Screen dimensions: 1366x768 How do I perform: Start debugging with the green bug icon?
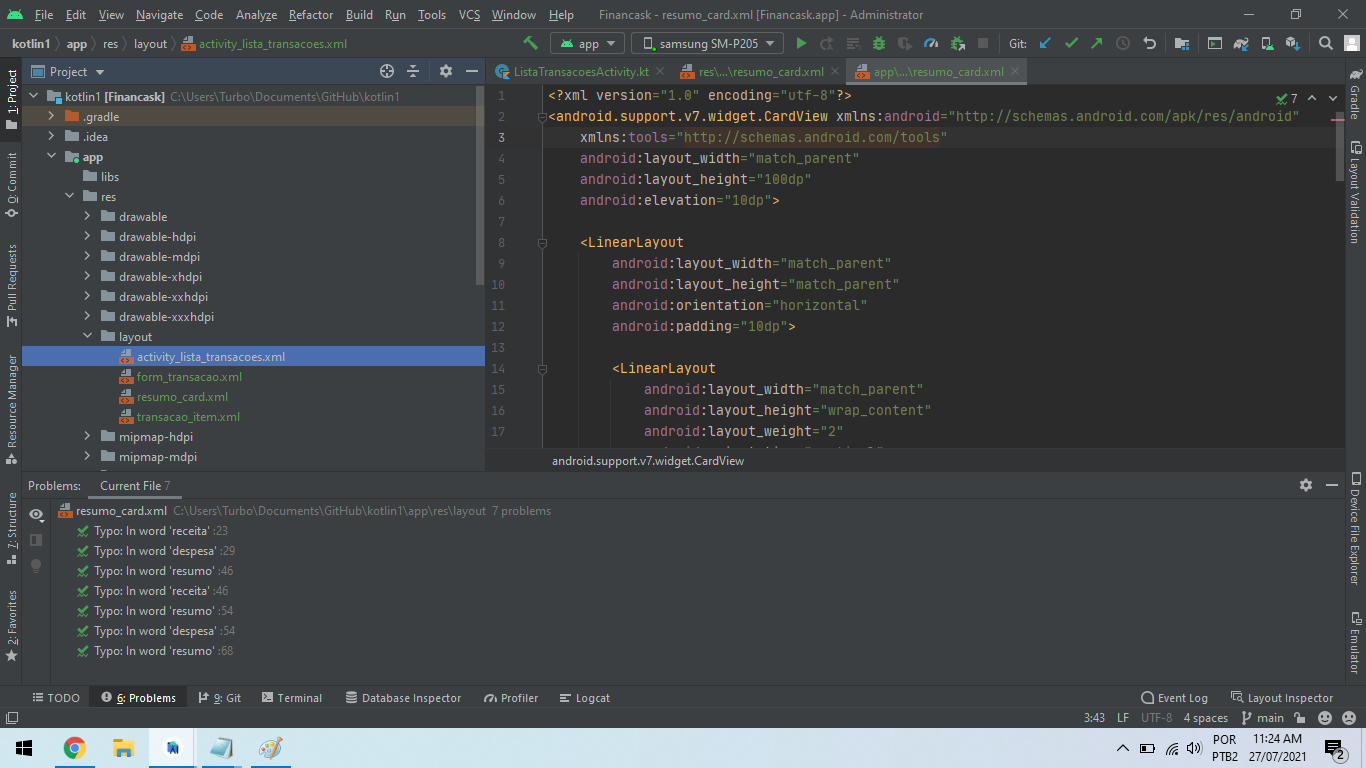point(879,43)
